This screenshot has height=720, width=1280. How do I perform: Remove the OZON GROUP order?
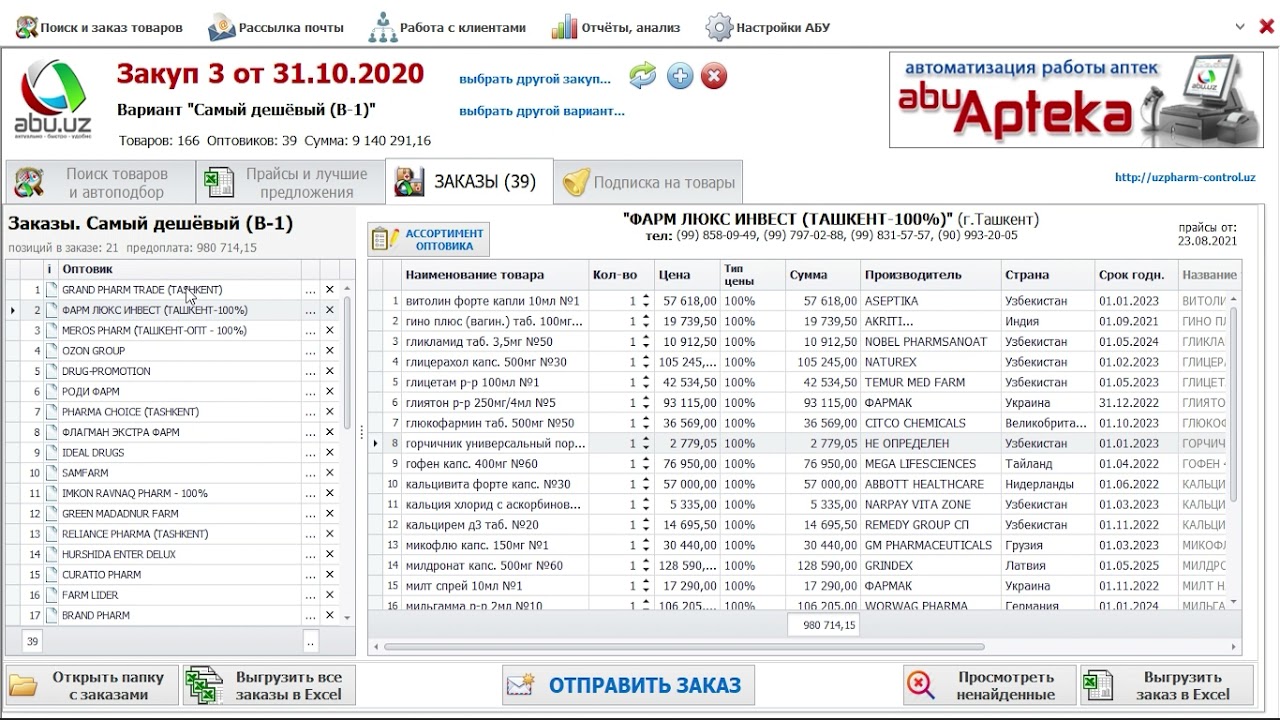click(329, 351)
